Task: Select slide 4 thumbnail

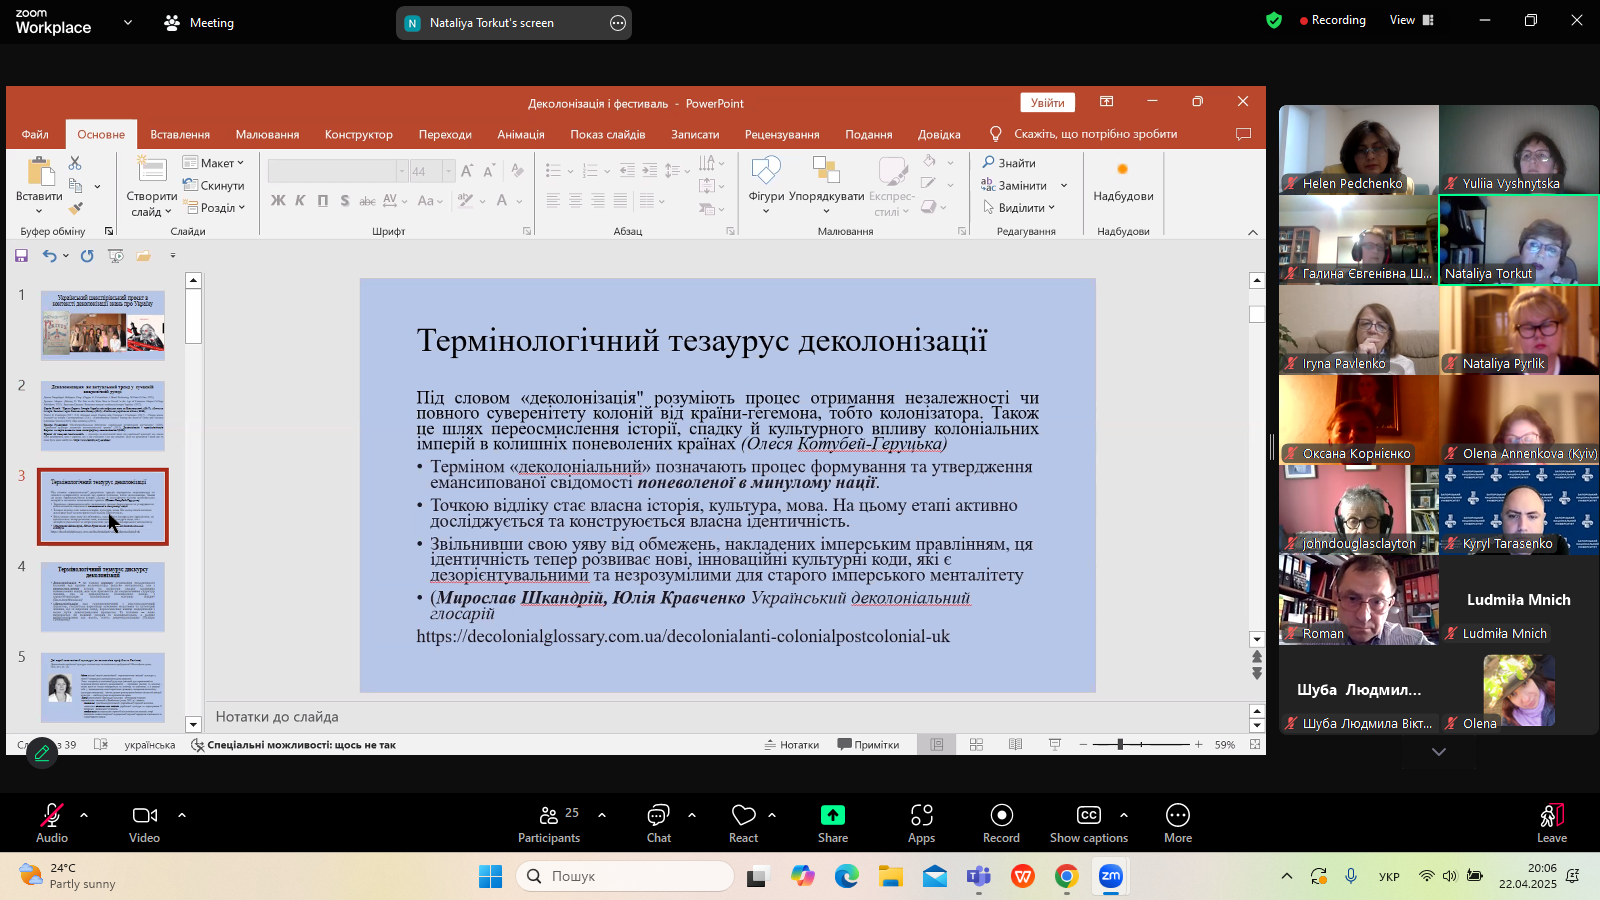Action: 102,597
